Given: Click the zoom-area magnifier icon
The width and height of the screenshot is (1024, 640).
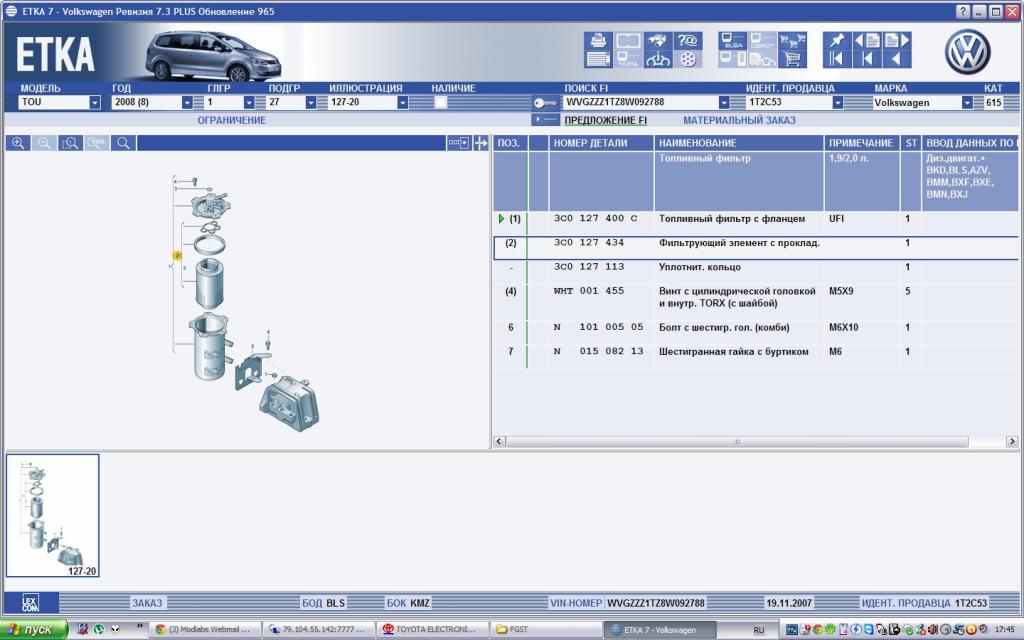Looking at the screenshot, I should click(x=71, y=143).
